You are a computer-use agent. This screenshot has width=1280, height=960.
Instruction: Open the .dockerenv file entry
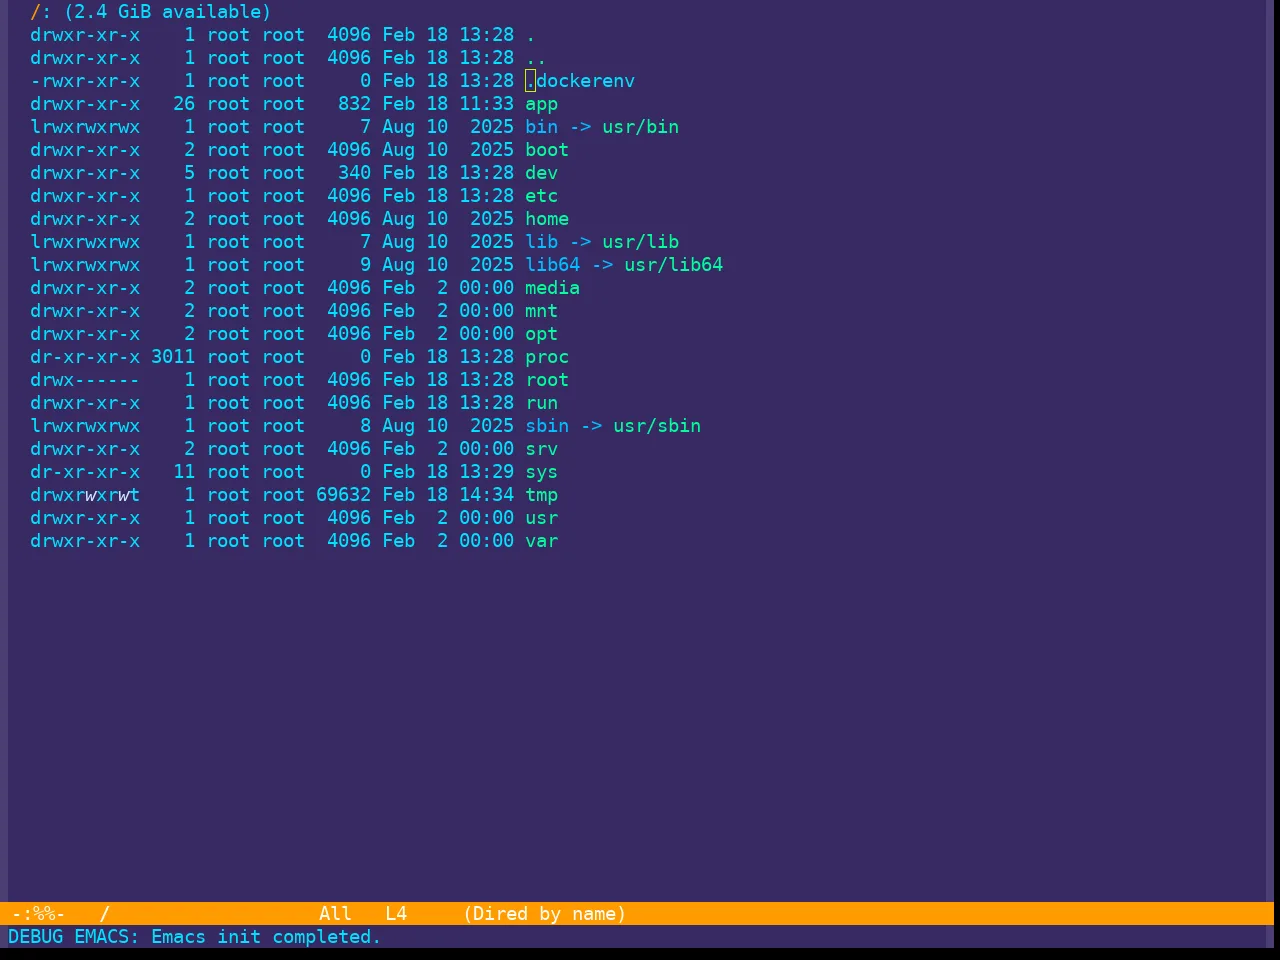tap(580, 81)
